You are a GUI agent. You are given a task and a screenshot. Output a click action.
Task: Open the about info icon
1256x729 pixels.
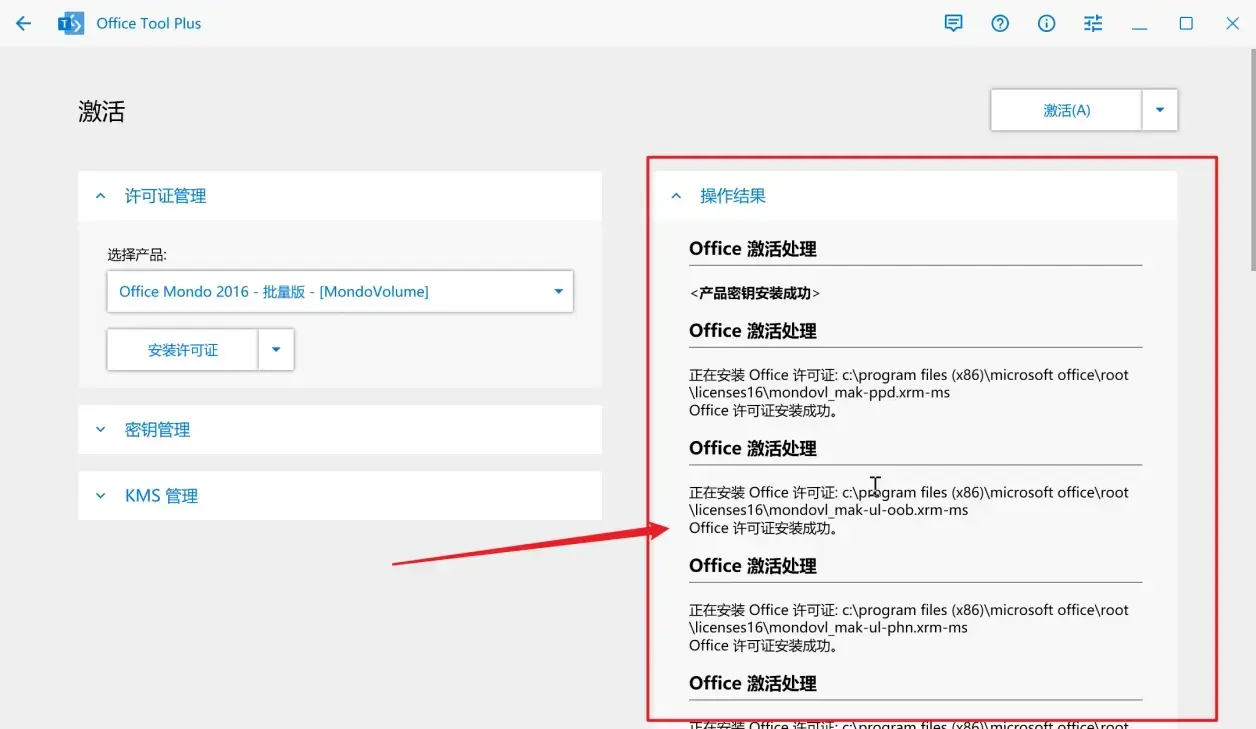(1046, 23)
